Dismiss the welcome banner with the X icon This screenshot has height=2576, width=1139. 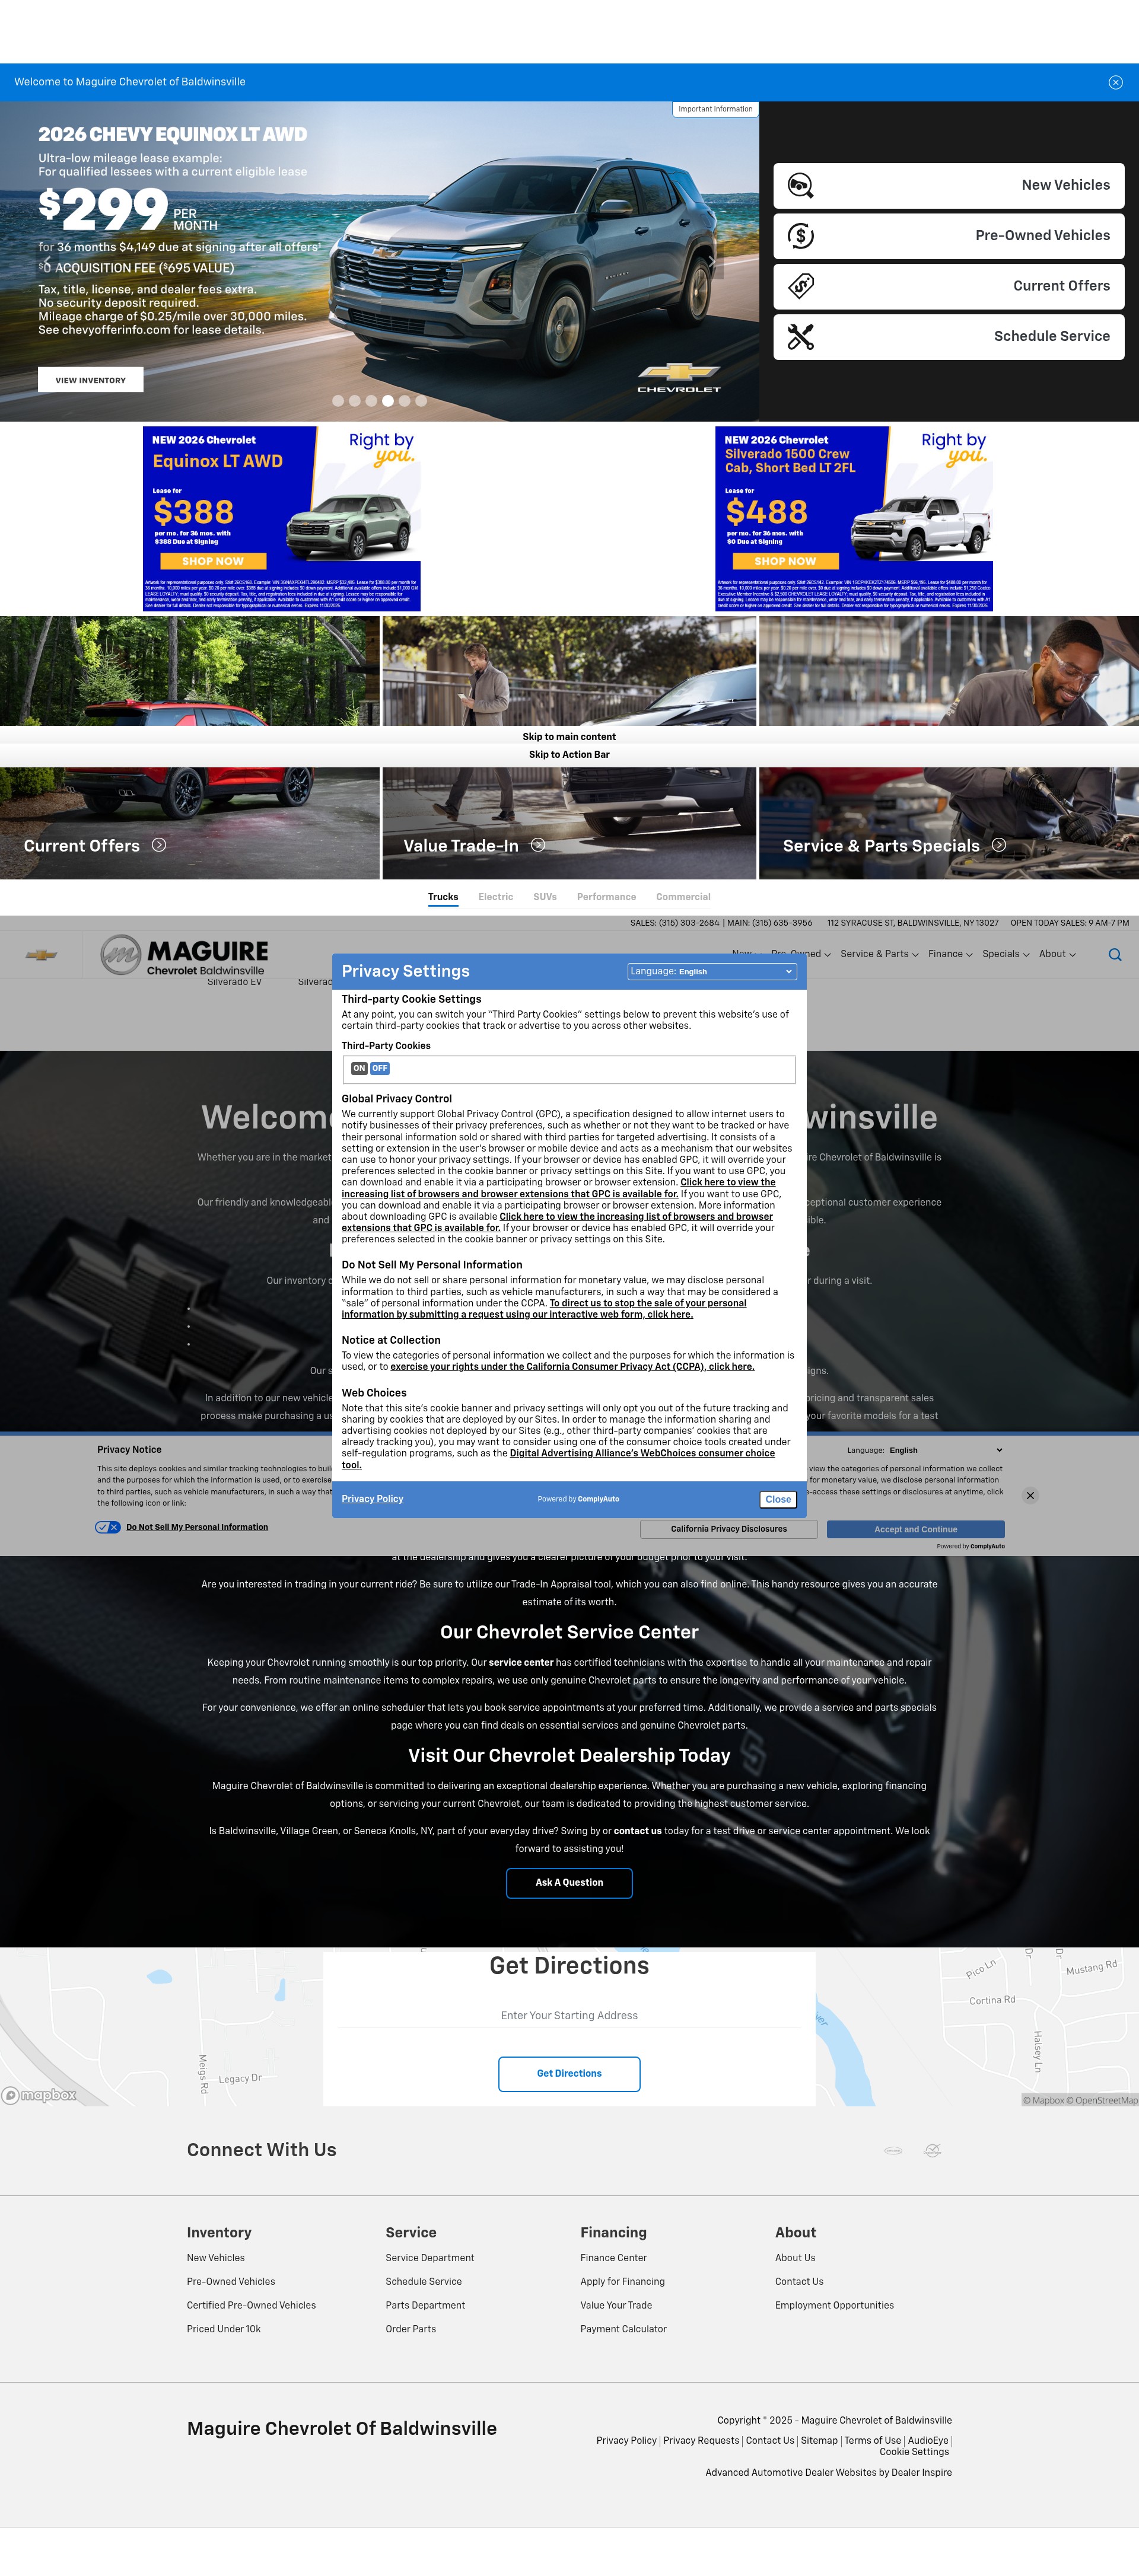[x=1115, y=82]
